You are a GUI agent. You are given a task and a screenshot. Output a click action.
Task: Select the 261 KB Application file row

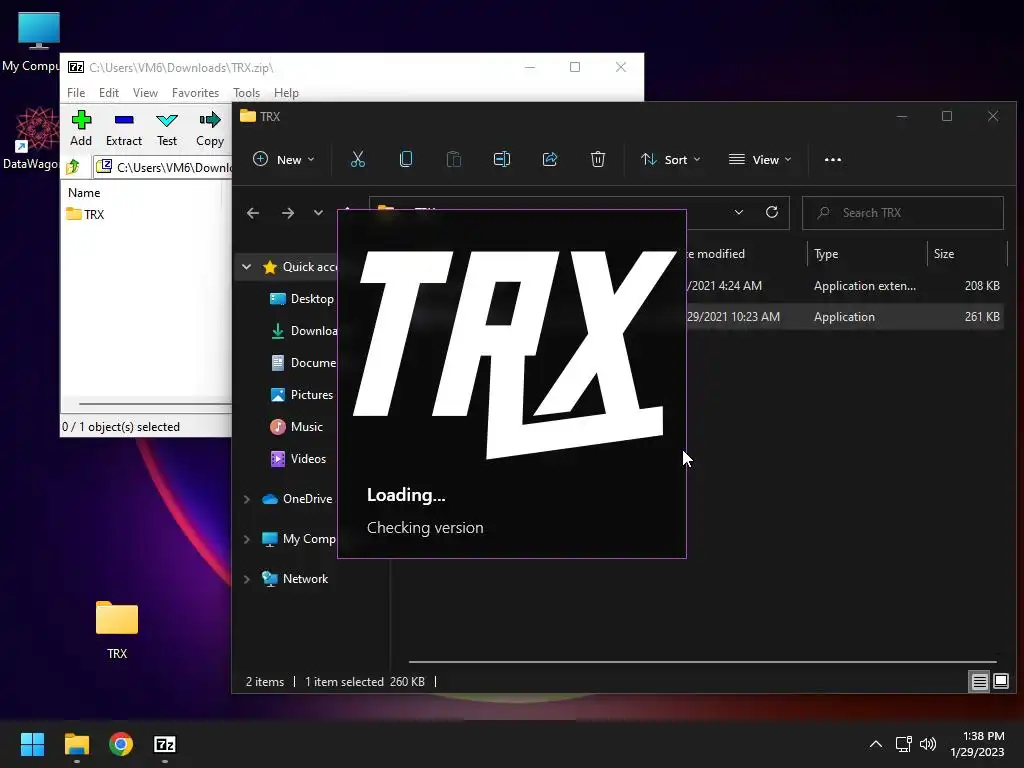845,317
